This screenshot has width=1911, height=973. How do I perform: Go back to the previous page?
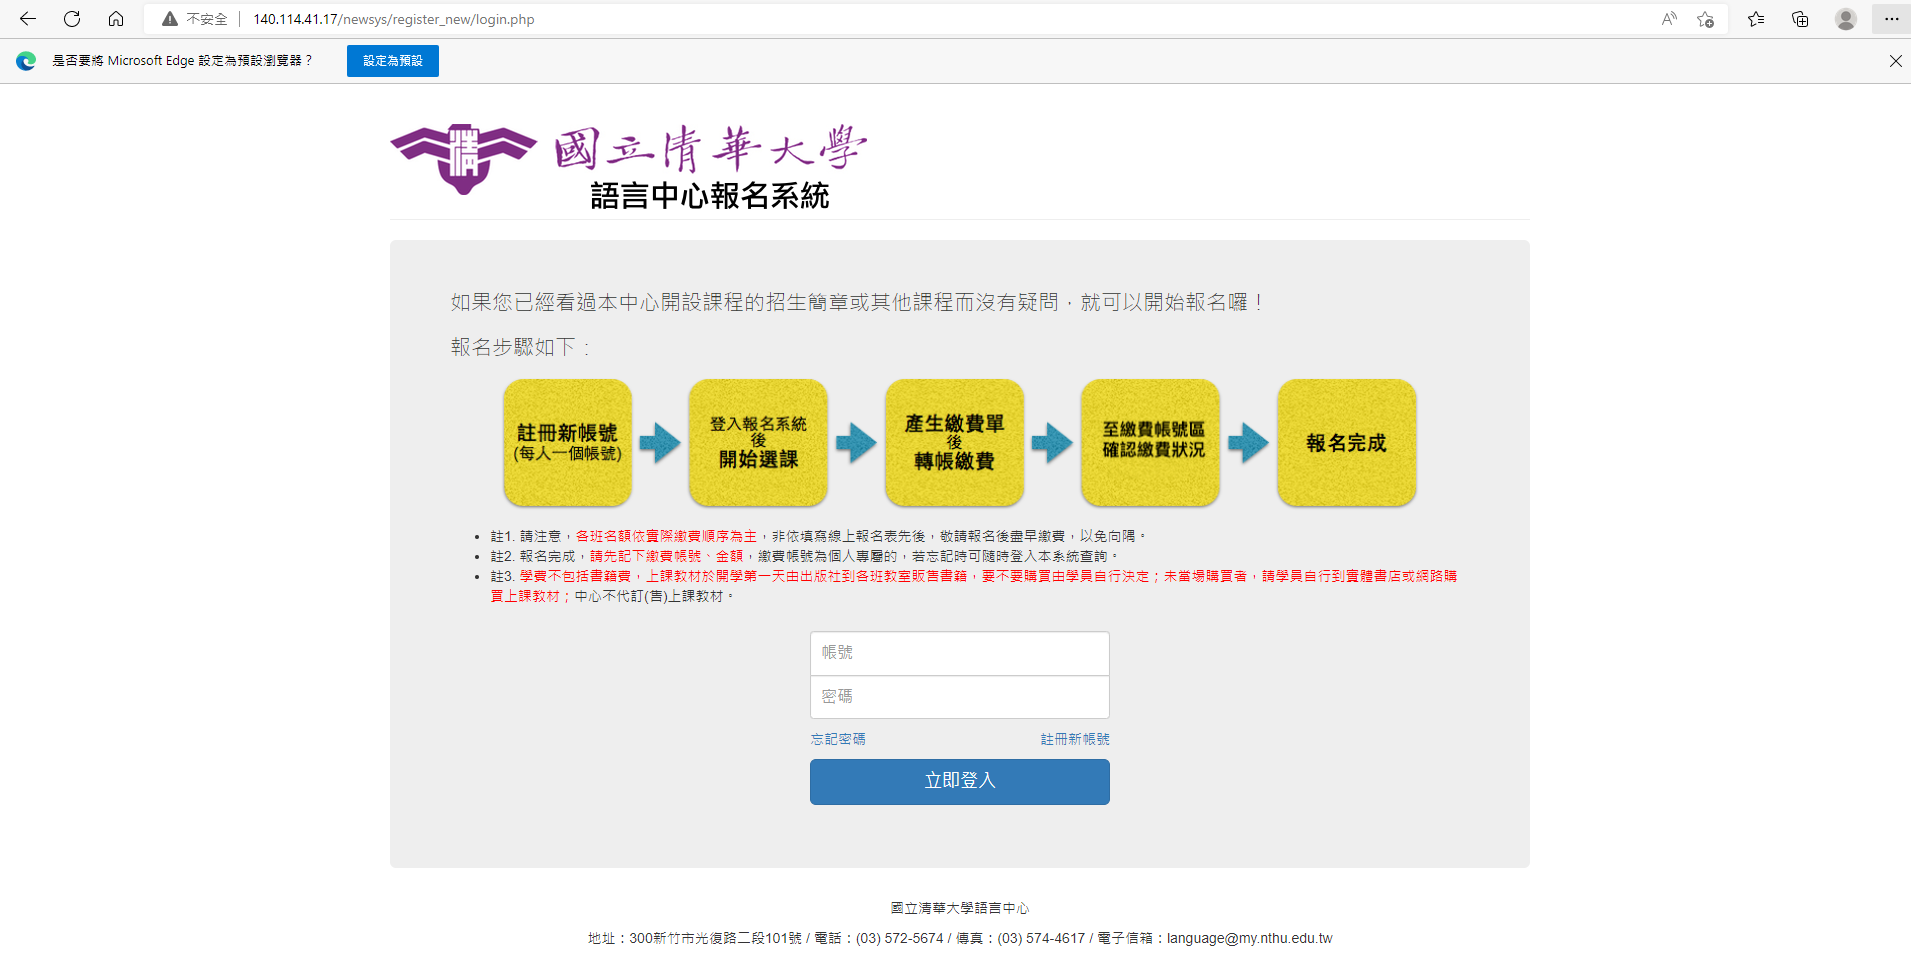(x=28, y=19)
